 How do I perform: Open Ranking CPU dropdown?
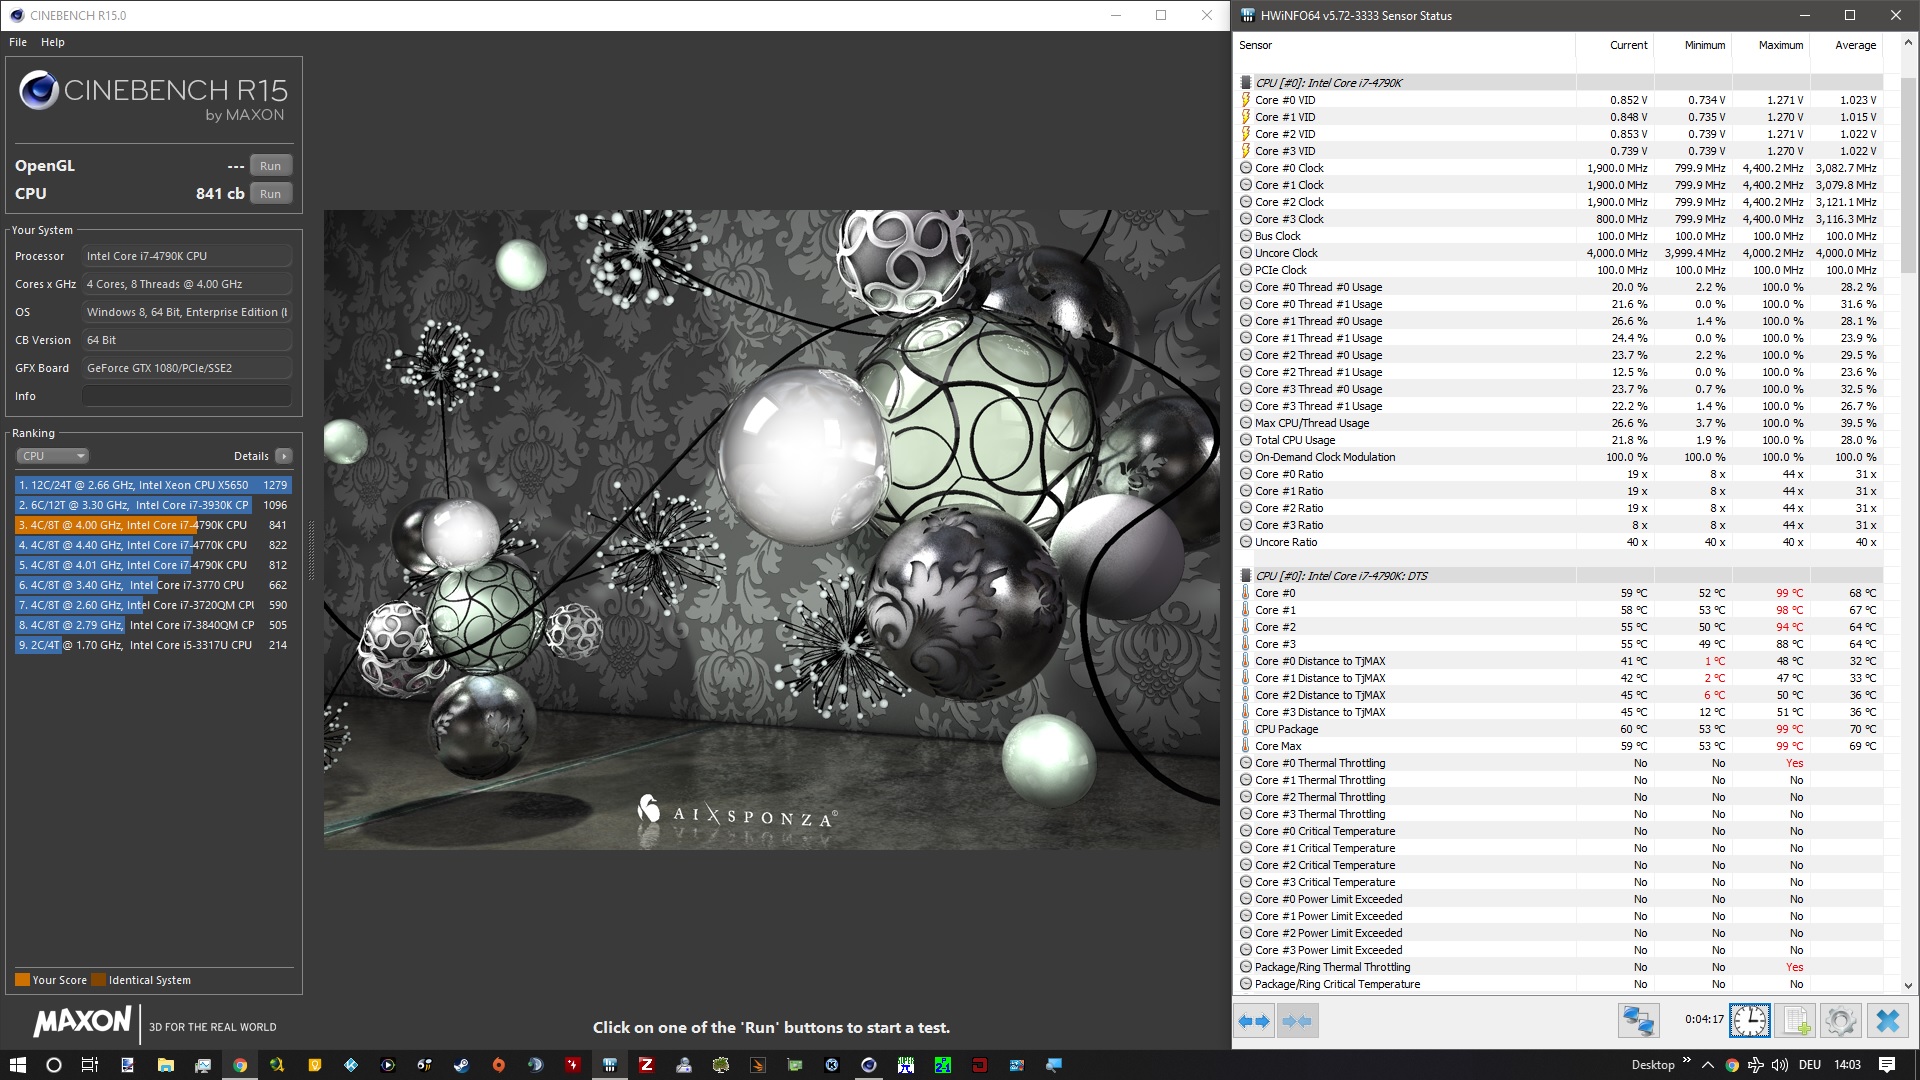[52, 456]
